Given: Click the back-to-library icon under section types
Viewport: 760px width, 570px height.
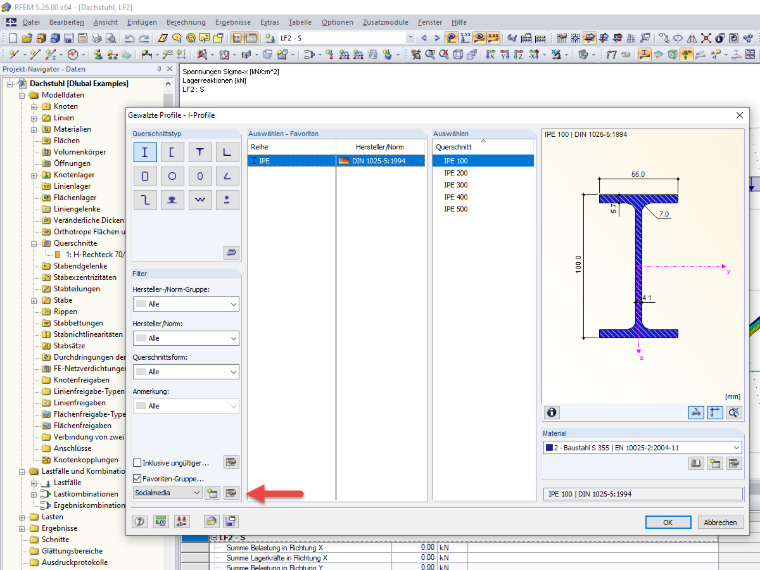Looking at the screenshot, I should coord(231,253).
